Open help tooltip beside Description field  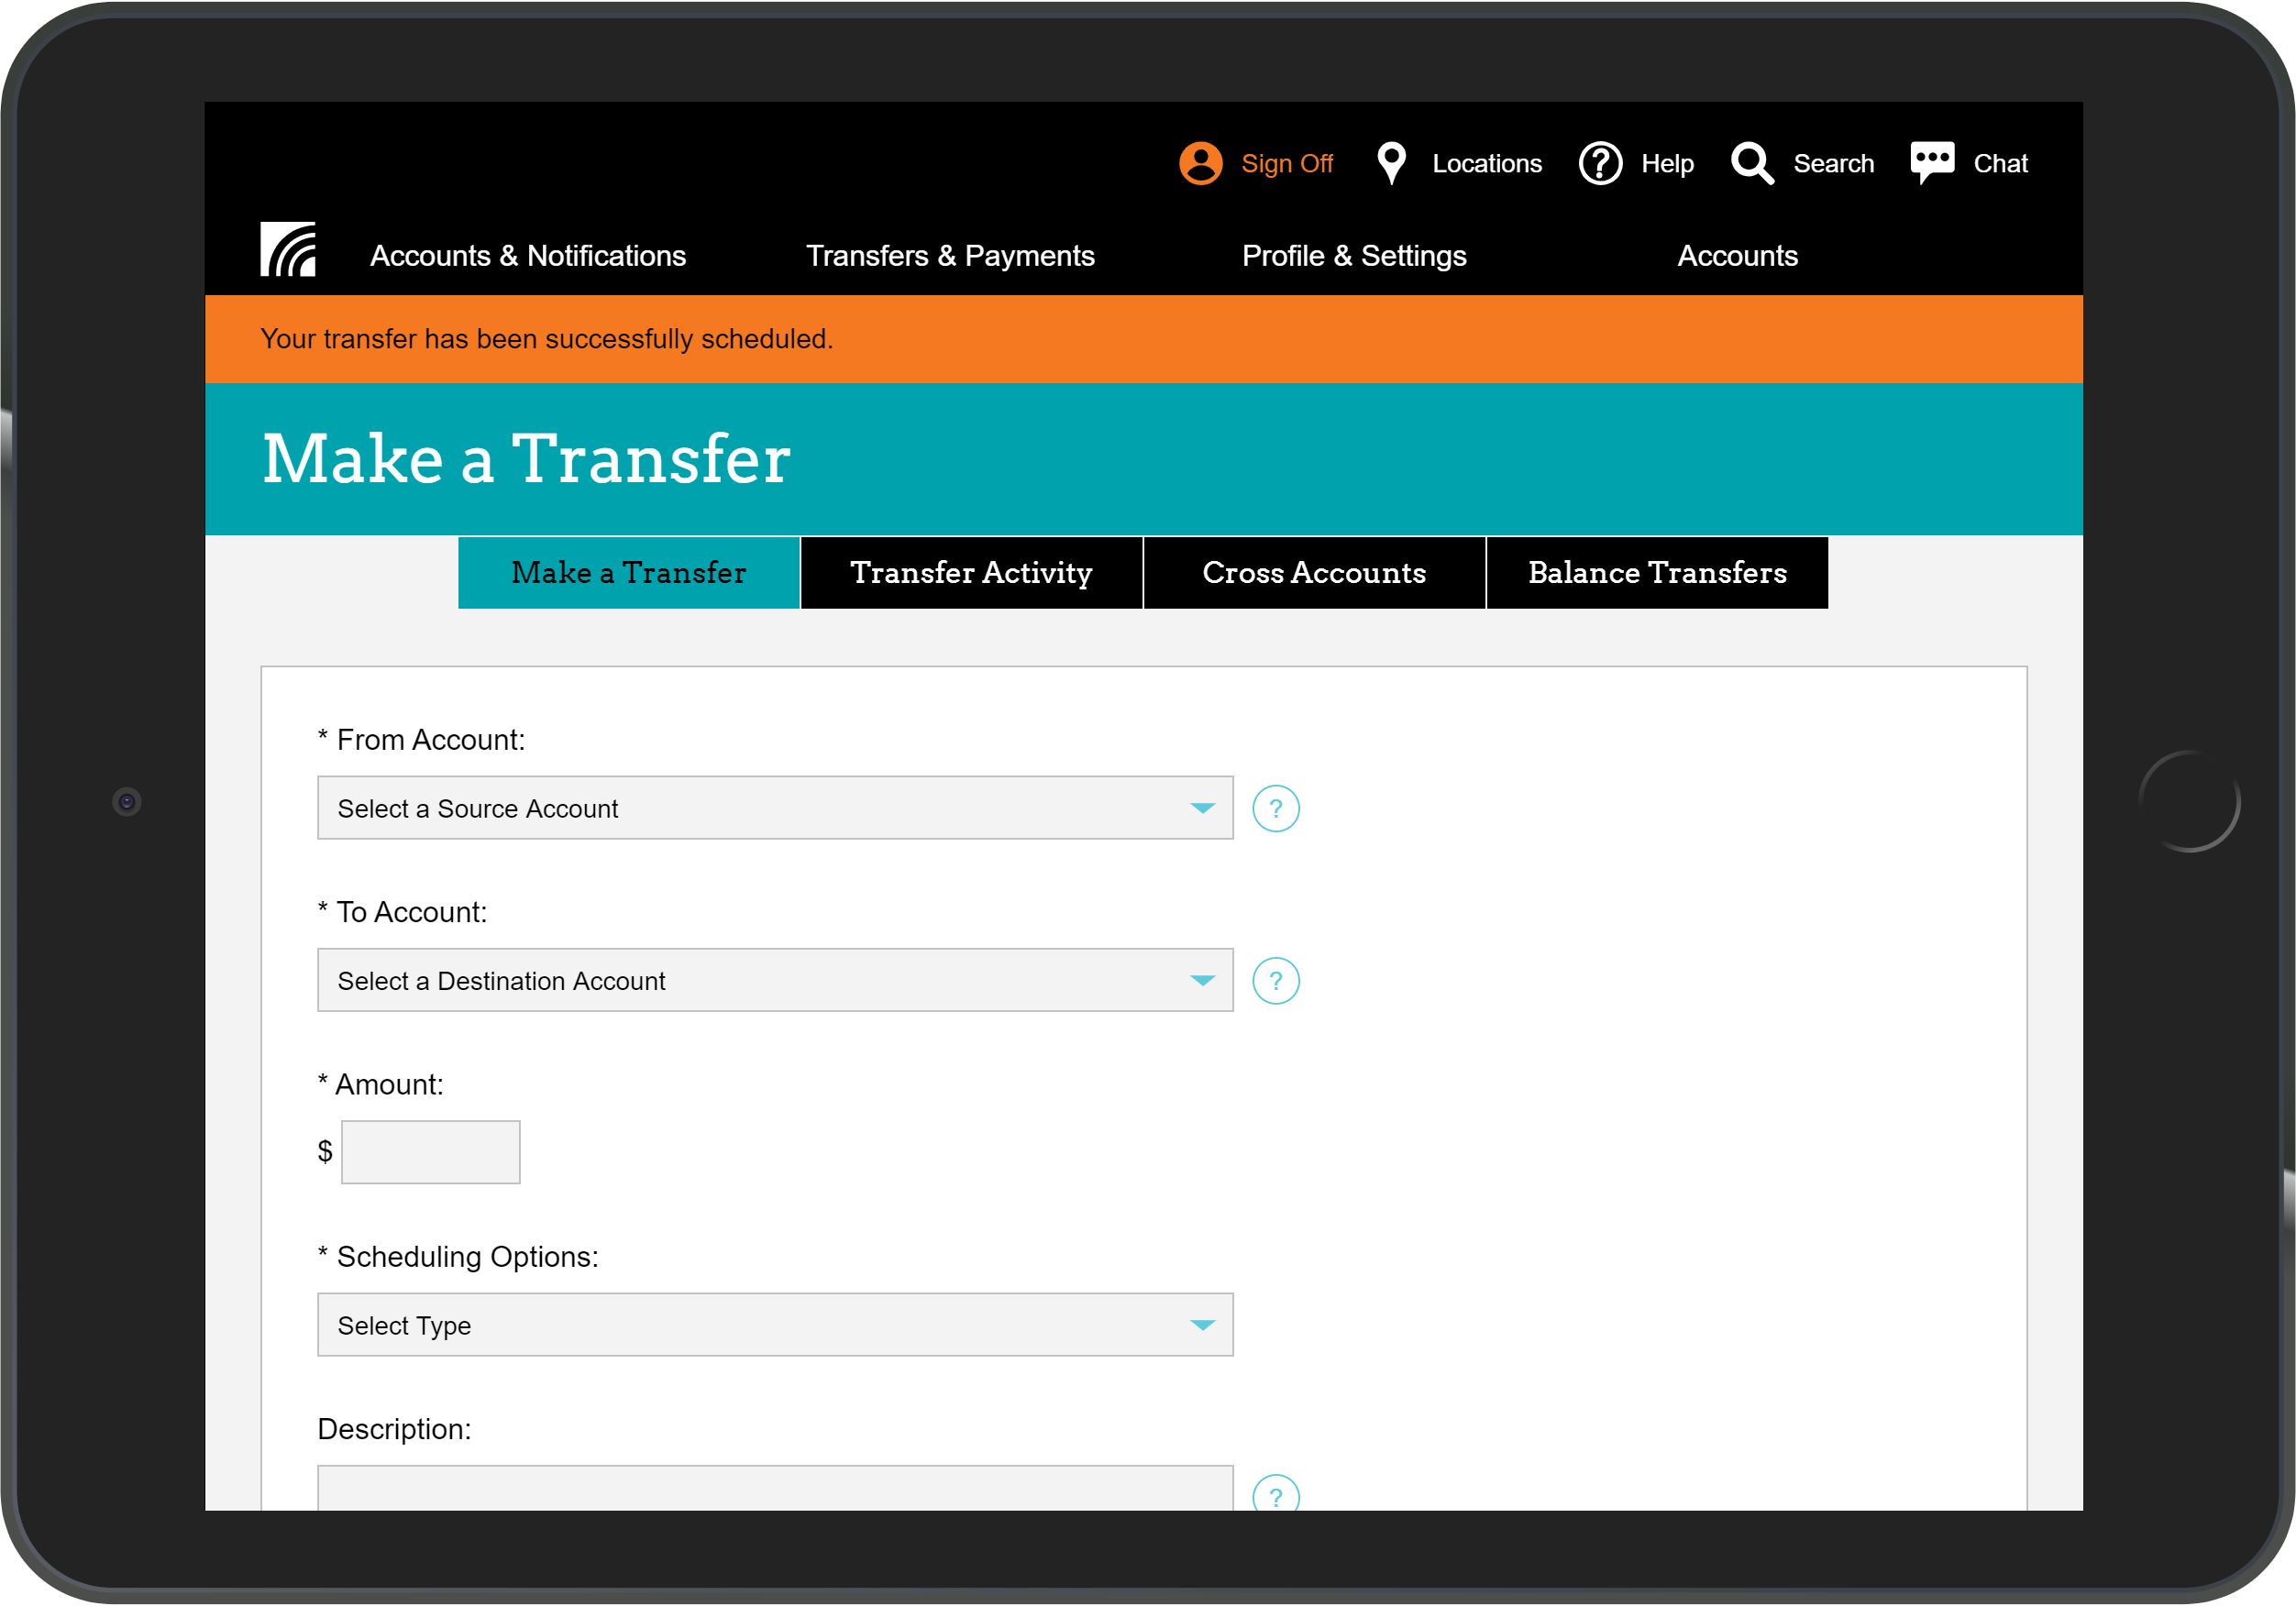coord(1275,1494)
